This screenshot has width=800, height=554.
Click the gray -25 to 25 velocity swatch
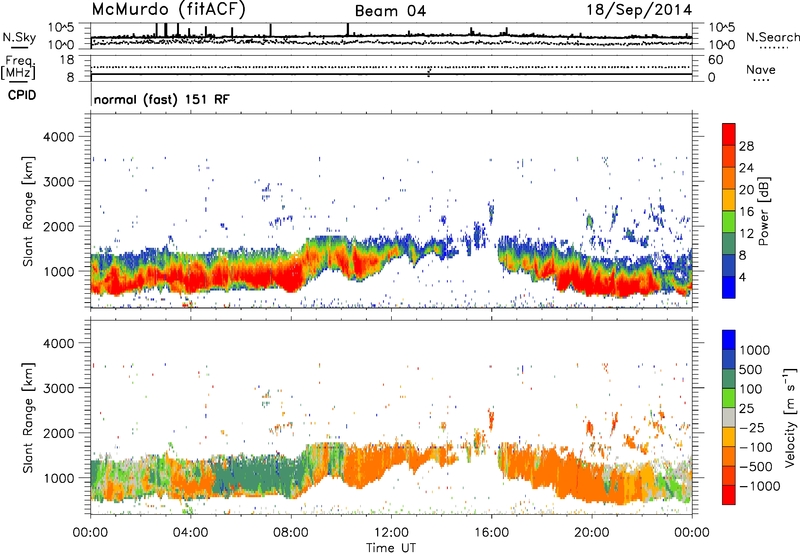729,417
